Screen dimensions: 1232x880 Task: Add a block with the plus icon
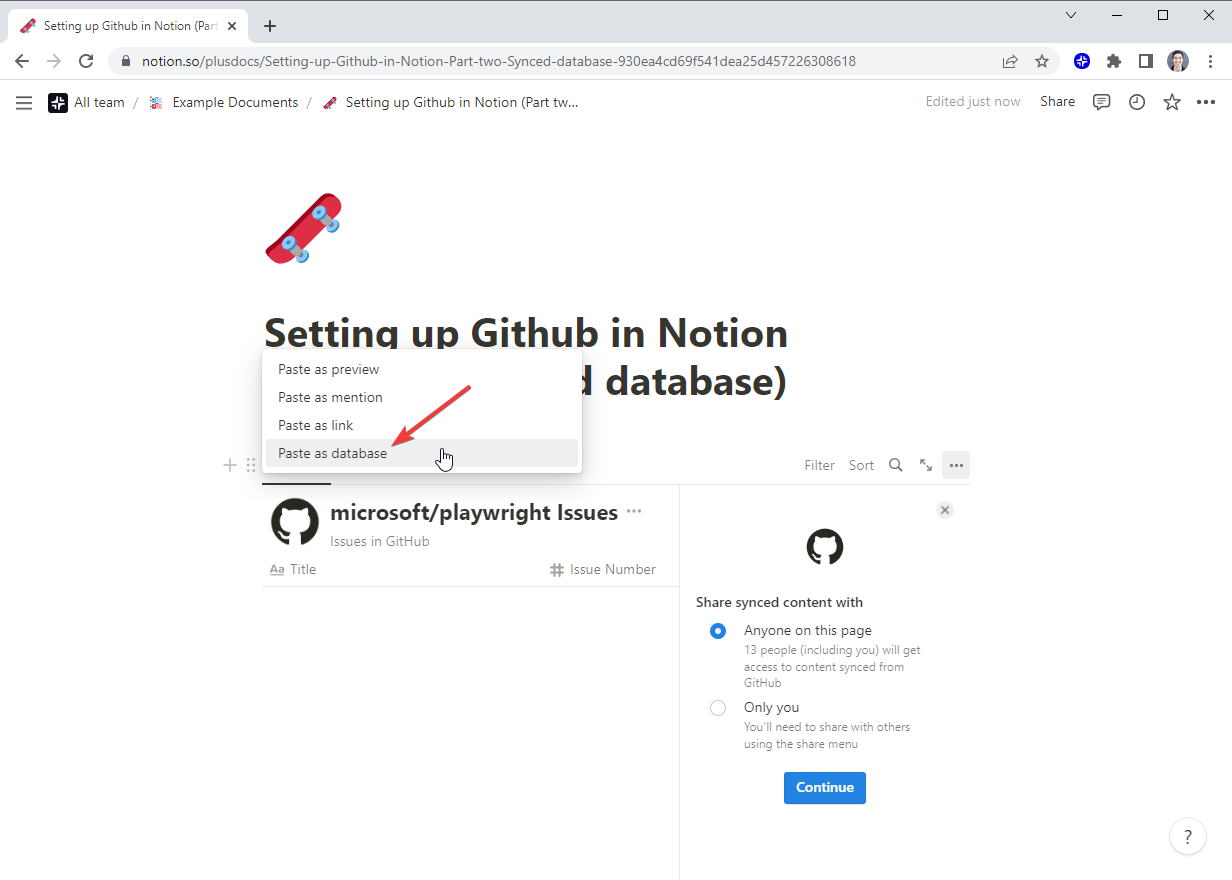pyautogui.click(x=230, y=465)
